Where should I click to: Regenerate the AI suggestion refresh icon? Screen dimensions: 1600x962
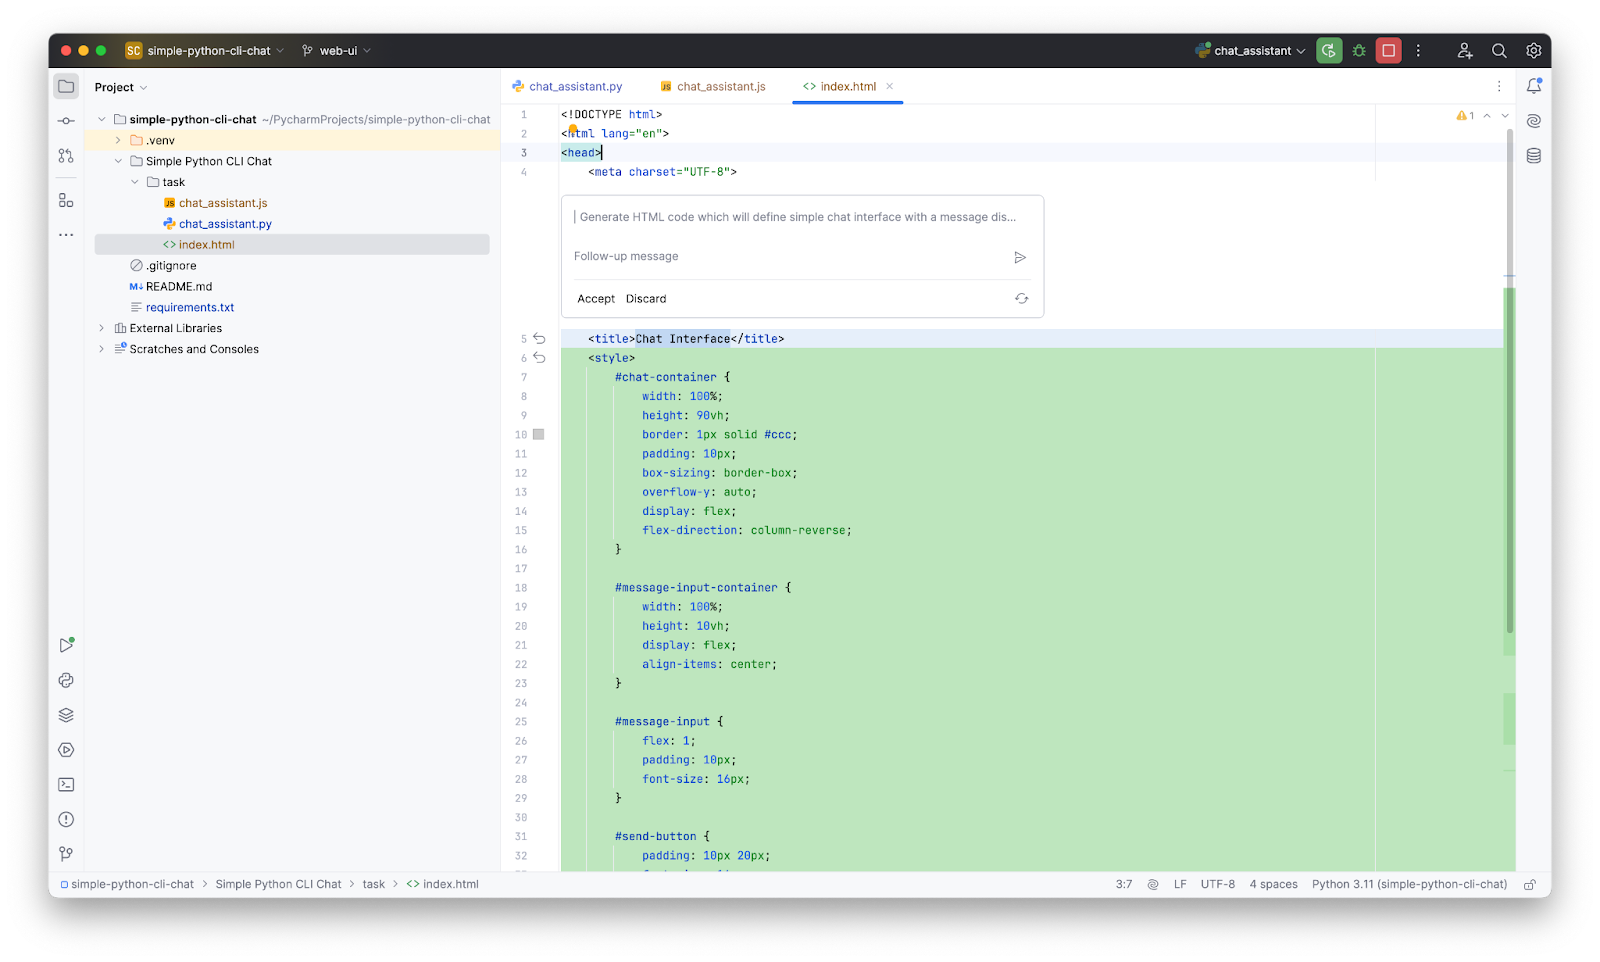1021,299
